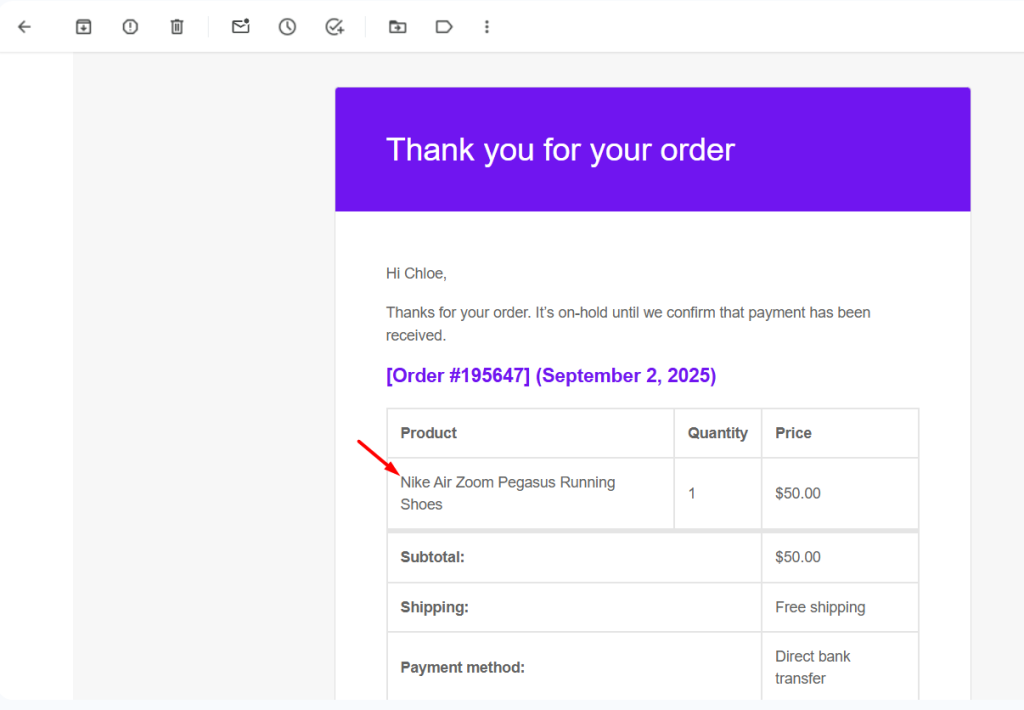Move the email to a folder
This screenshot has width=1024, height=710.
[397, 27]
